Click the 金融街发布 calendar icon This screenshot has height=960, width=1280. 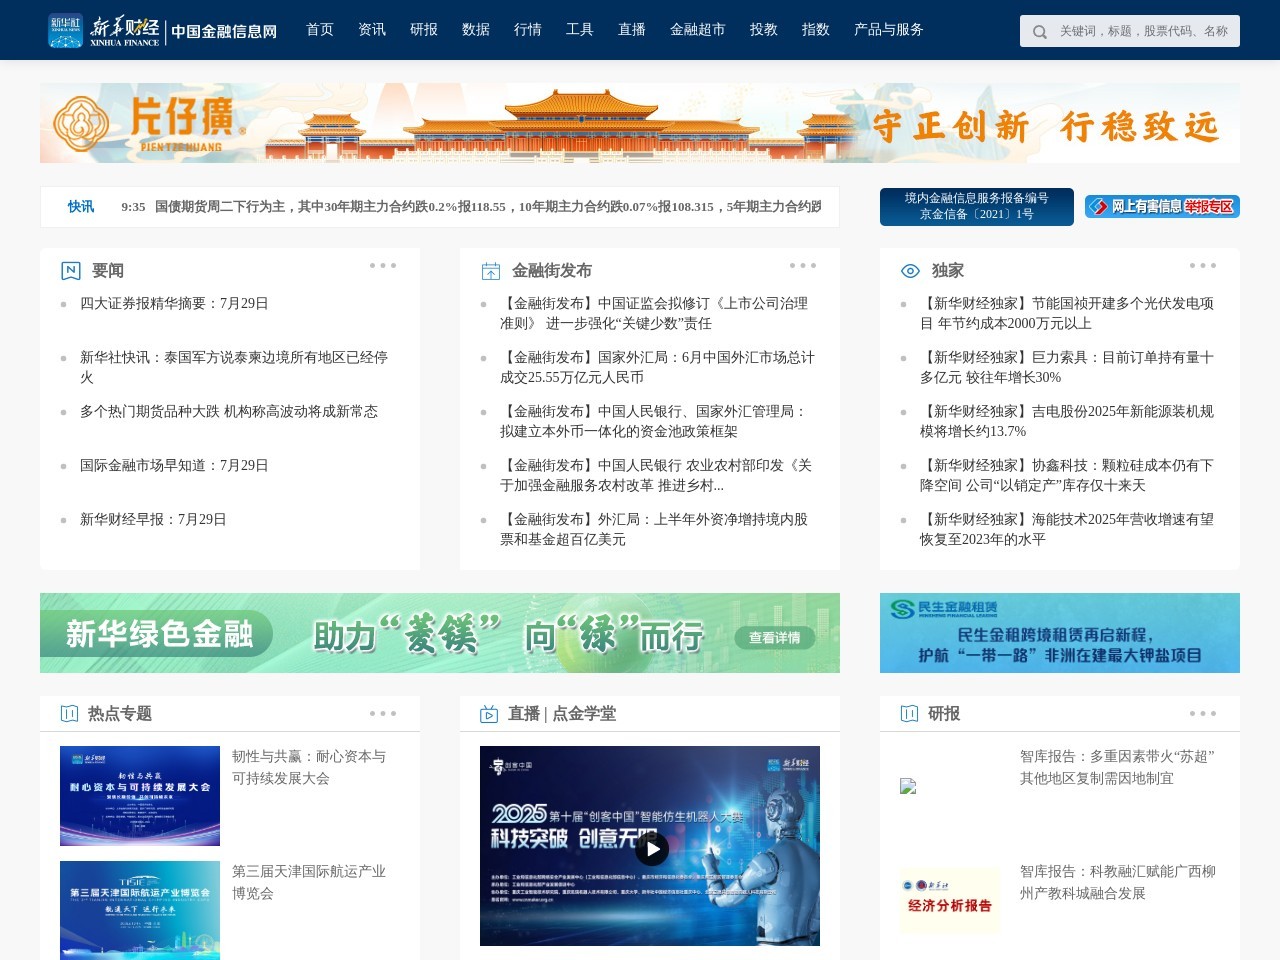click(489, 269)
